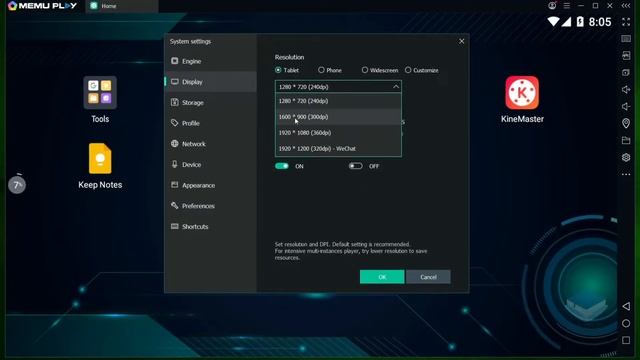This screenshot has height=360, width=640.
Task: Click the Wi-Fi status icon
Action: coord(553,22)
